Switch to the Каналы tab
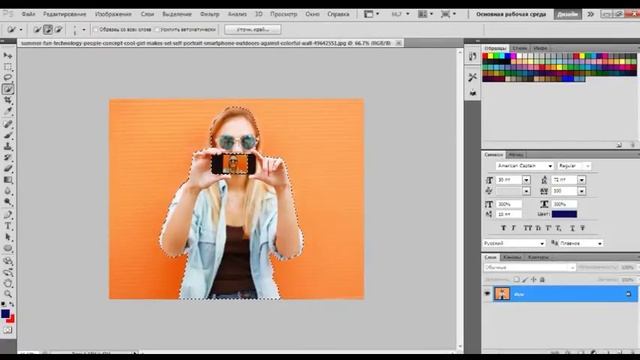Viewport: 640px width, 360px height. pyautogui.click(x=512, y=257)
